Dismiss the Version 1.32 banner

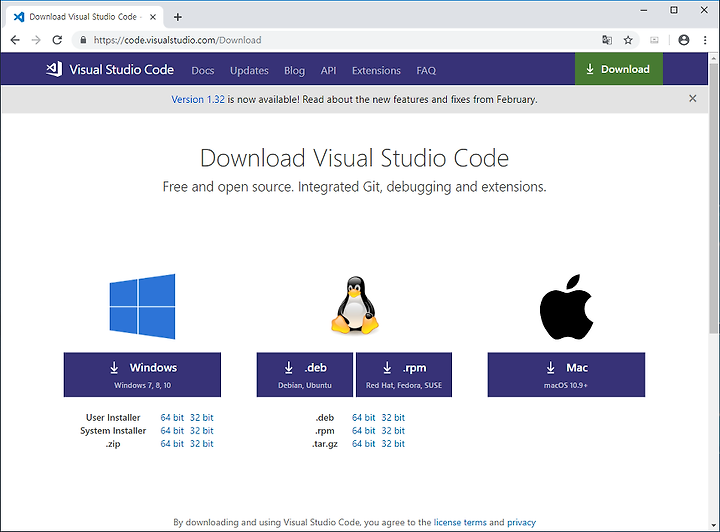[x=693, y=99]
